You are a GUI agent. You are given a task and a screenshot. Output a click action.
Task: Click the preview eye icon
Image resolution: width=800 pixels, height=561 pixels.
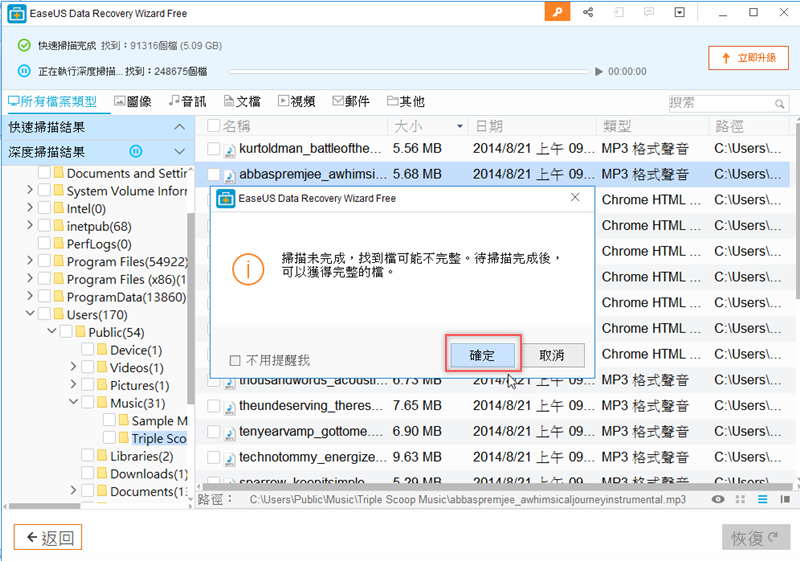718,499
